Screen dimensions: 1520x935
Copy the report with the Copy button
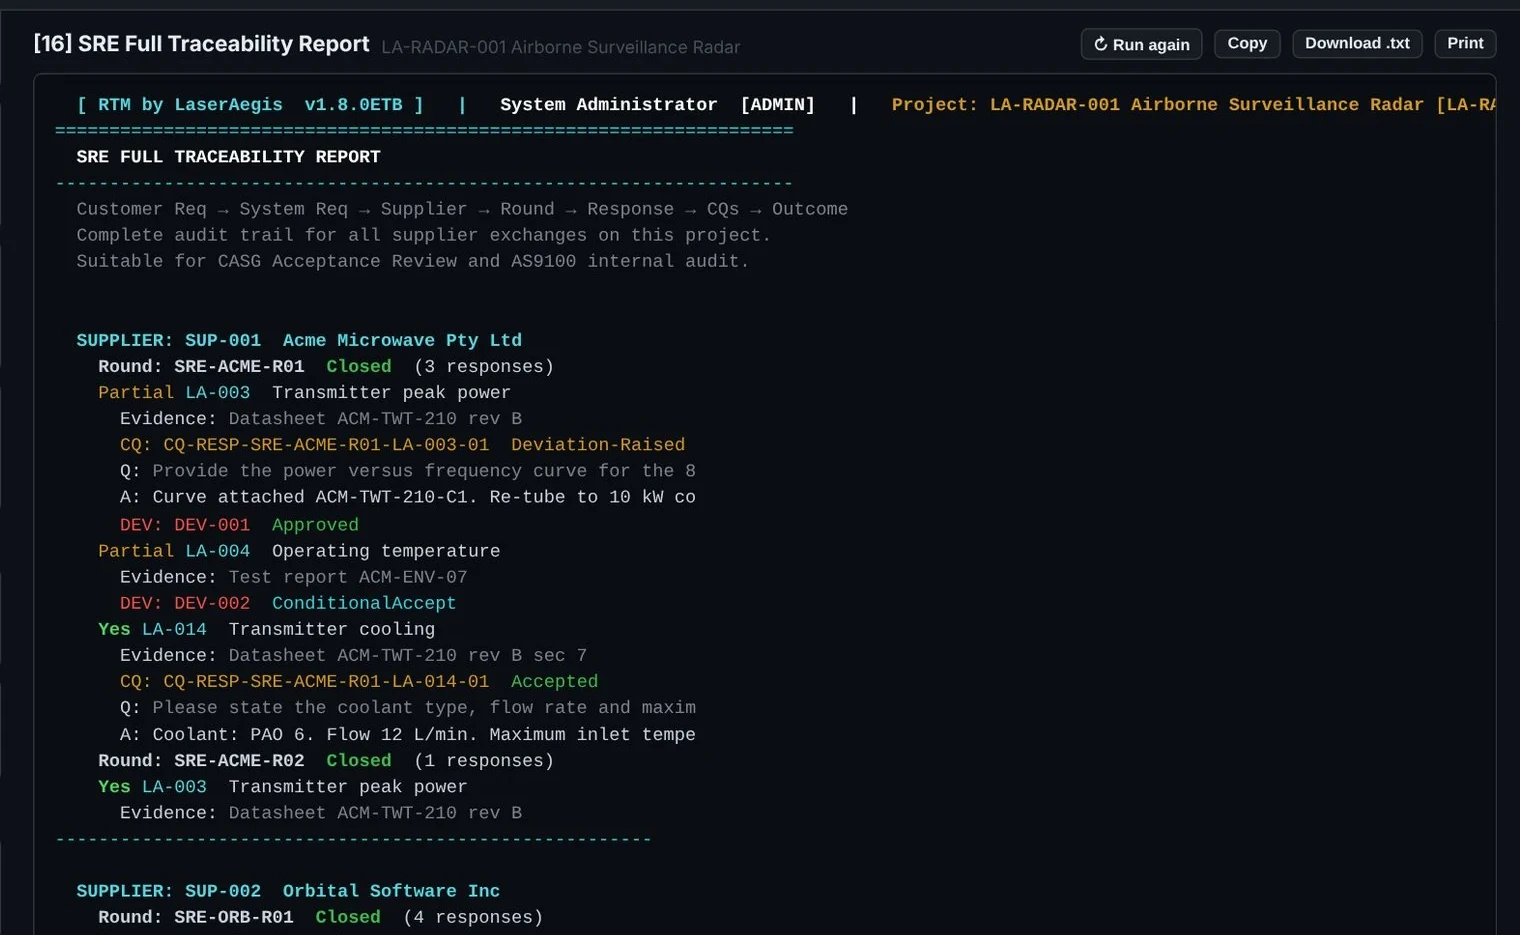click(1247, 44)
